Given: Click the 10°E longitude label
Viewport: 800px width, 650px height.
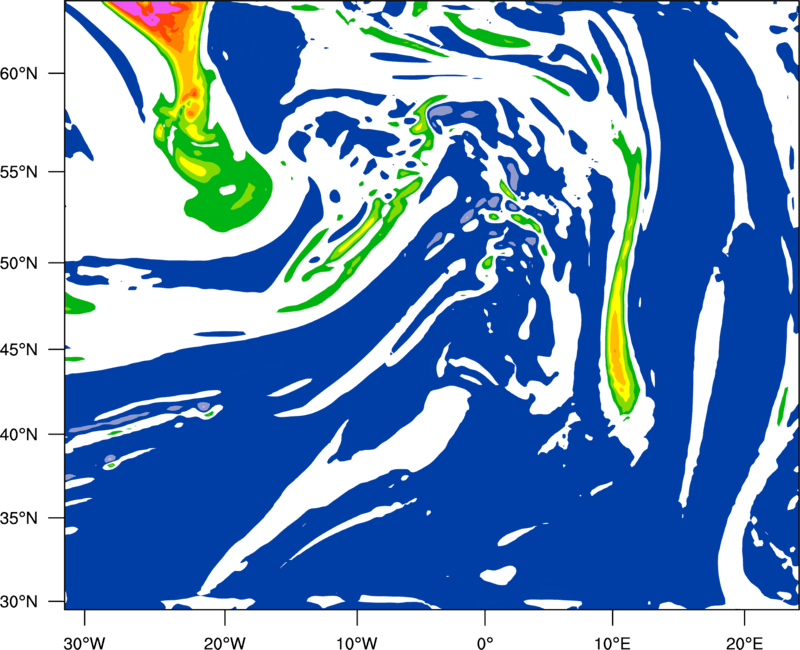Looking at the screenshot, I should click(x=611, y=643).
